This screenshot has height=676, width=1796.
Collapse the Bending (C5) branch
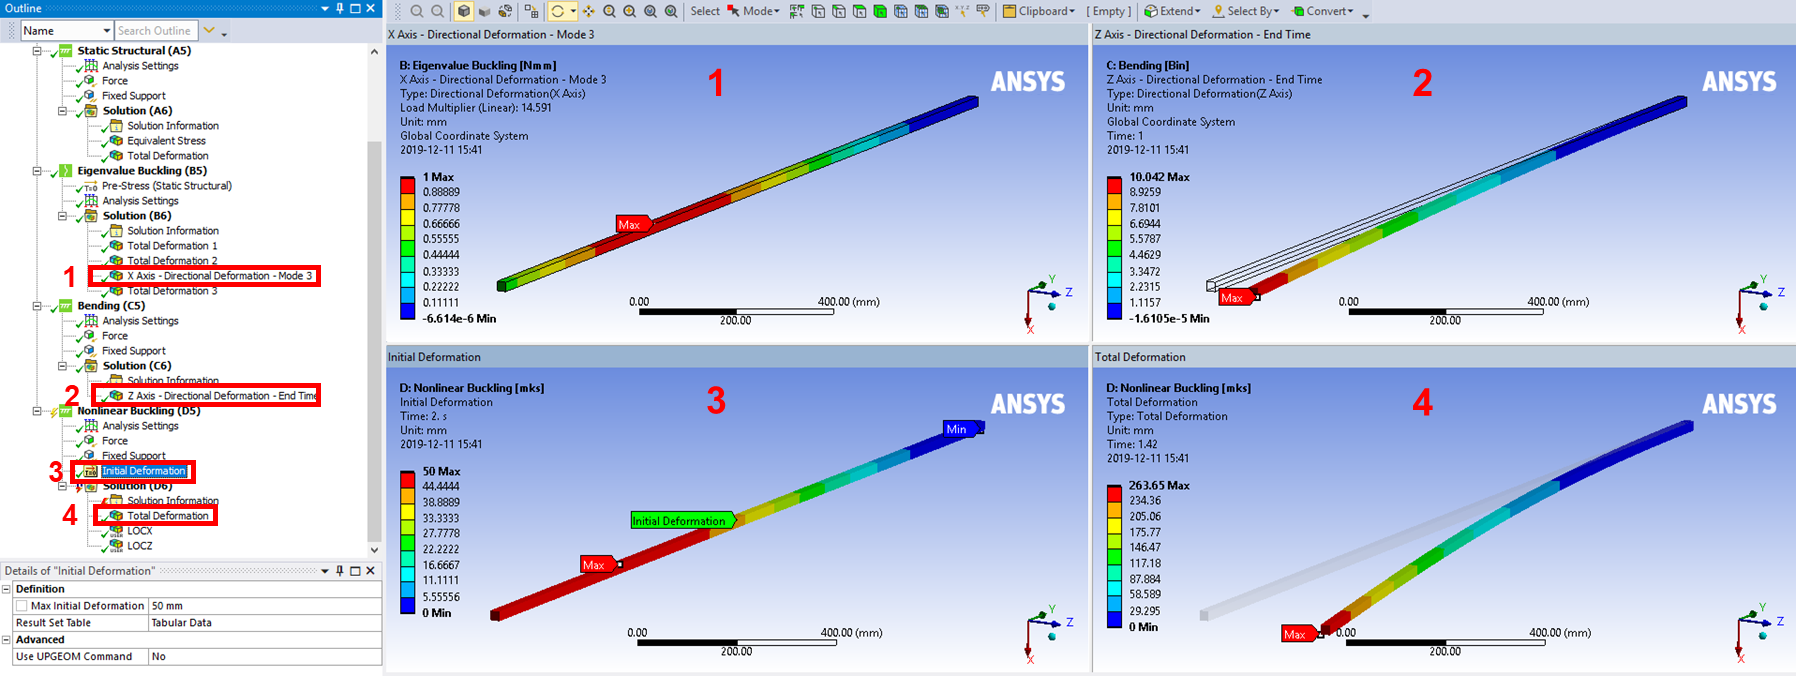[x=37, y=306]
